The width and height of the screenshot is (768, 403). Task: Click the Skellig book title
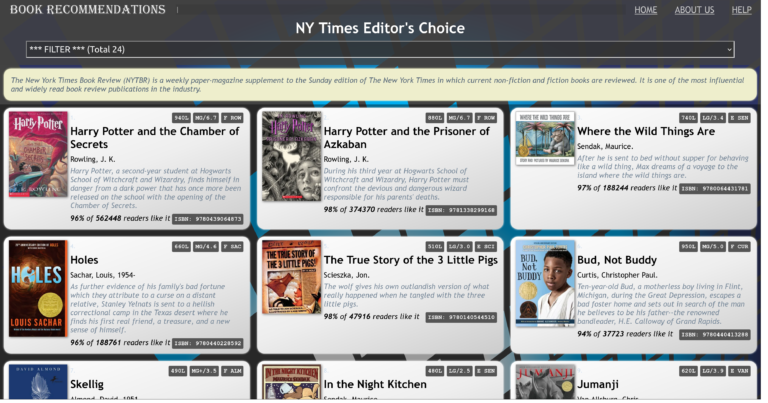tap(87, 384)
